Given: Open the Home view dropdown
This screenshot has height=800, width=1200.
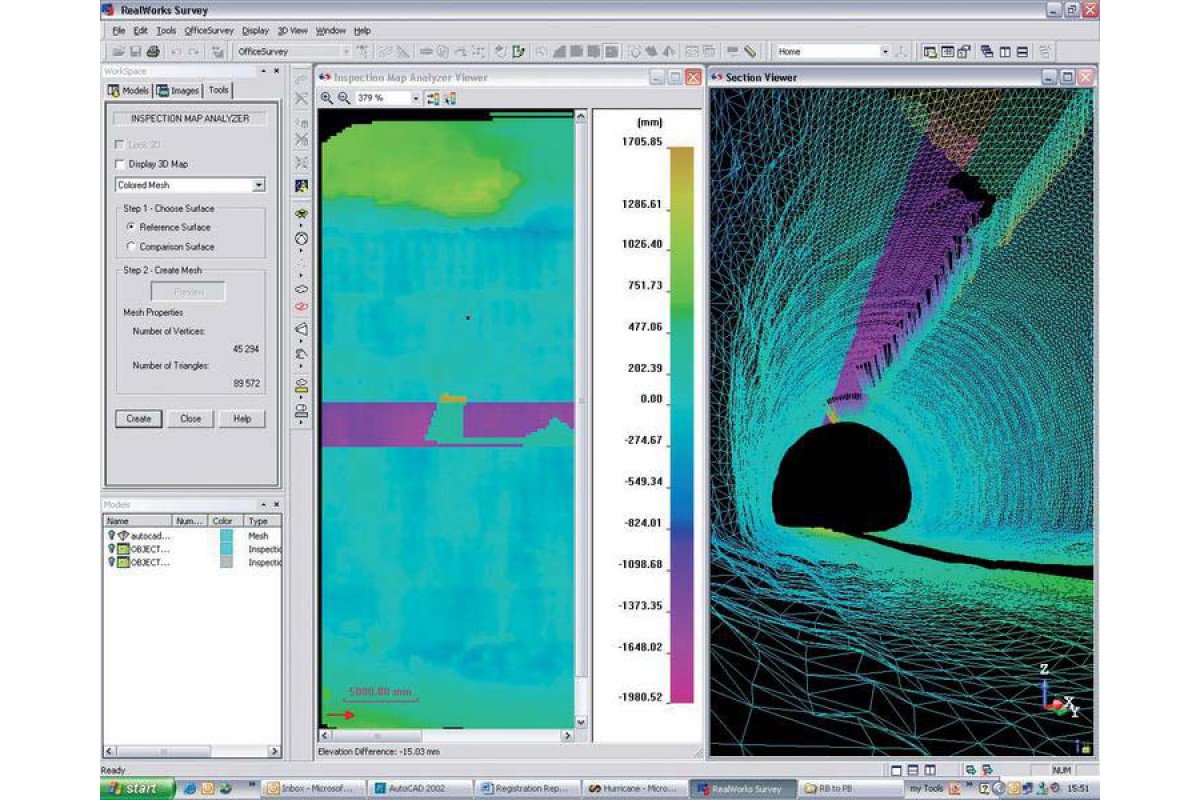Looking at the screenshot, I should (885, 51).
